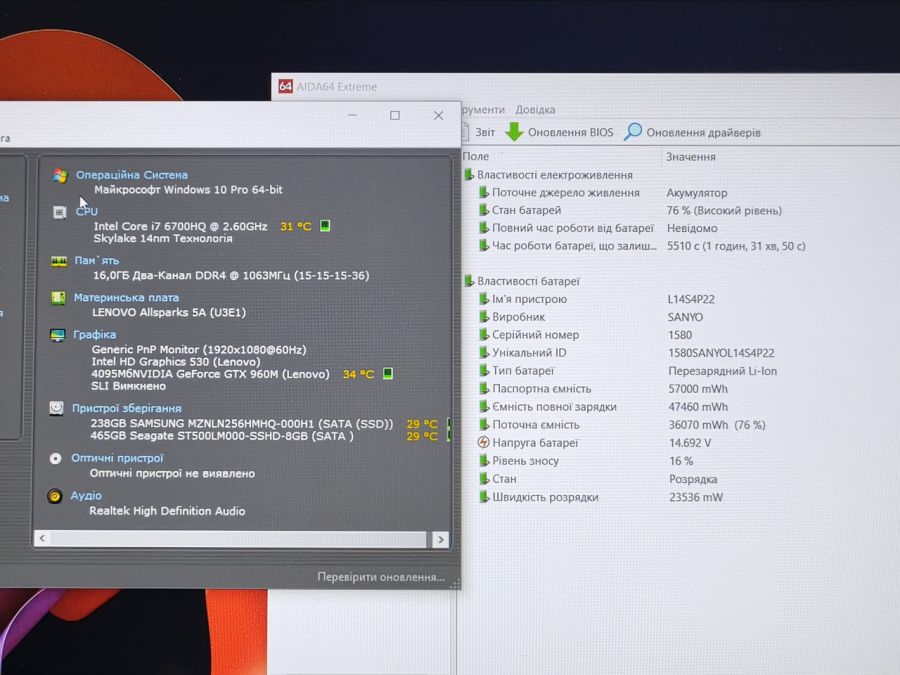Click the value 76 % (Високий рівень)
The width and height of the screenshot is (900, 675).
point(724,211)
